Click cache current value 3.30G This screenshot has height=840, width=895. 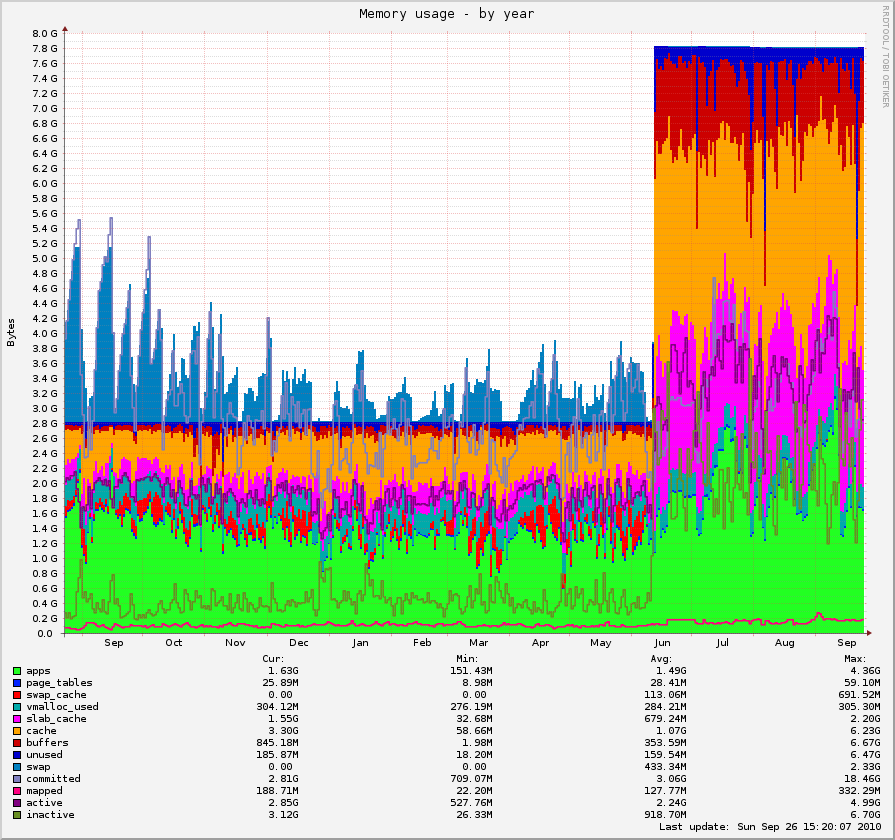(283, 731)
